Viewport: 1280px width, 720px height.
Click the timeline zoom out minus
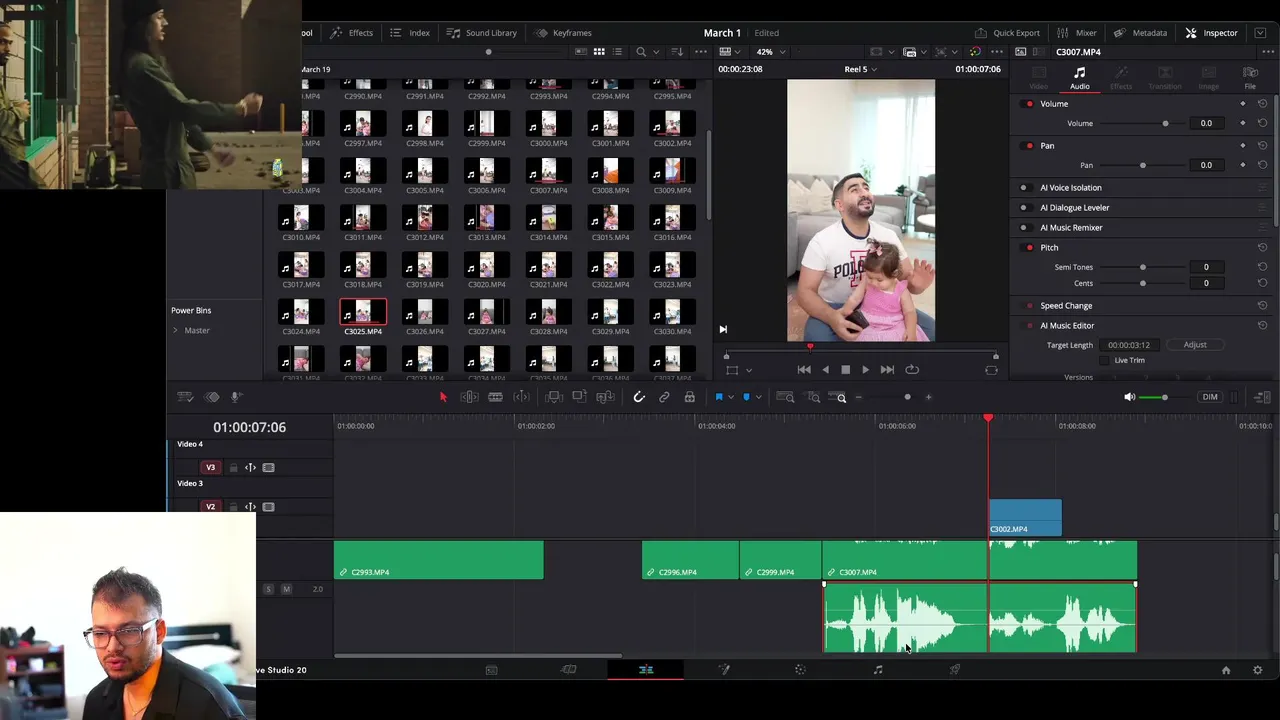click(x=858, y=397)
